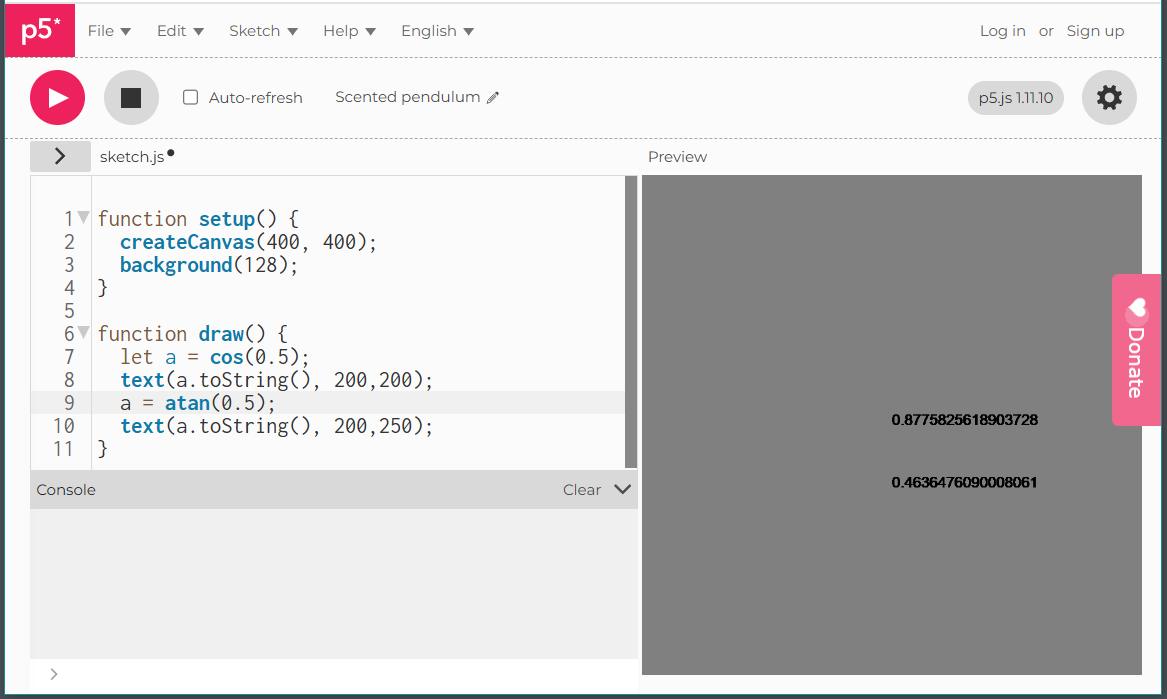The height and width of the screenshot is (699, 1167).
Task: Collapse the draw function fold arrow
Action: pos(84,333)
